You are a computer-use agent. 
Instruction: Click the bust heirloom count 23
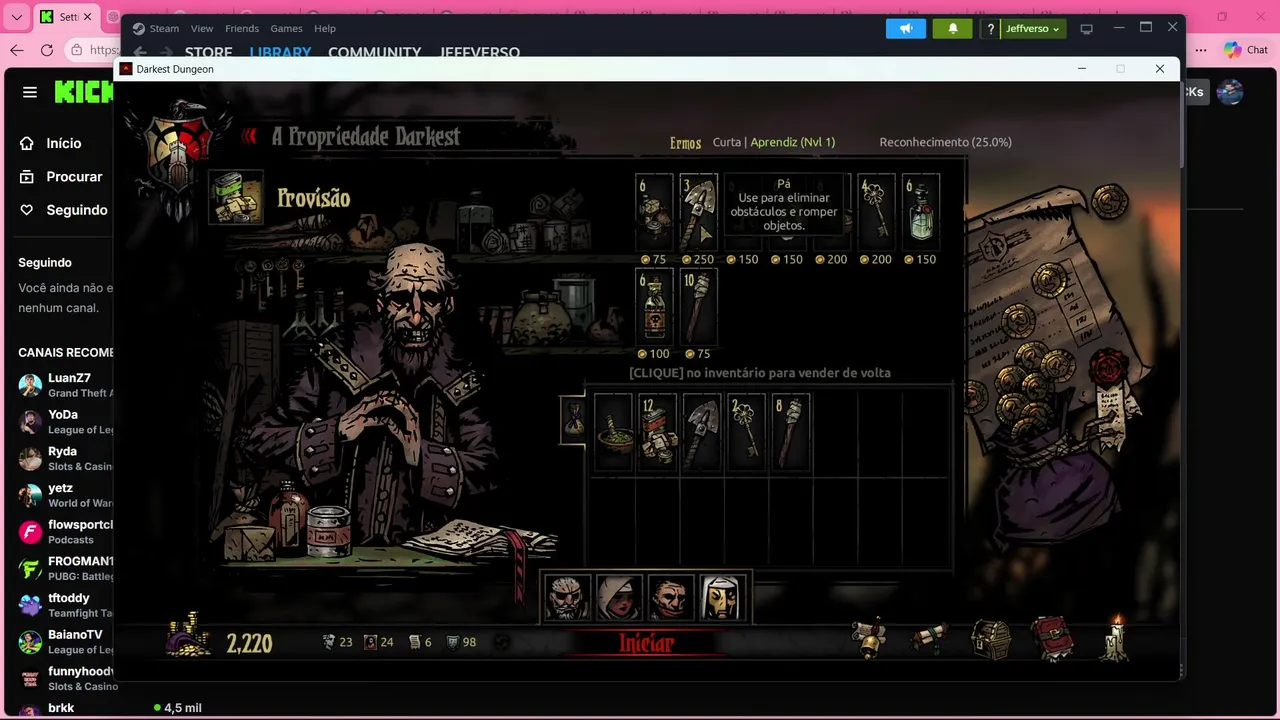point(337,642)
